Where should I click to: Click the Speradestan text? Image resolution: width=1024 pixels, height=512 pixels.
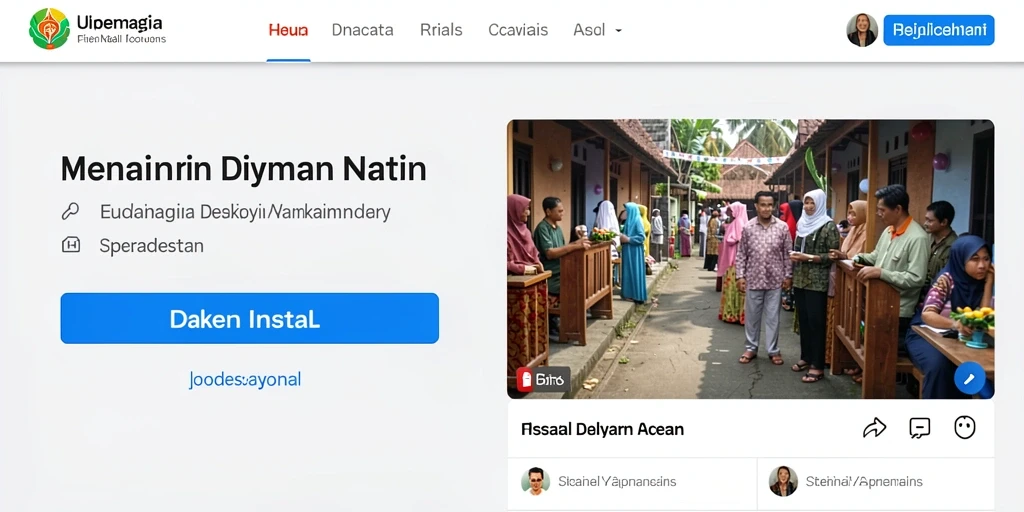(x=152, y=246)
